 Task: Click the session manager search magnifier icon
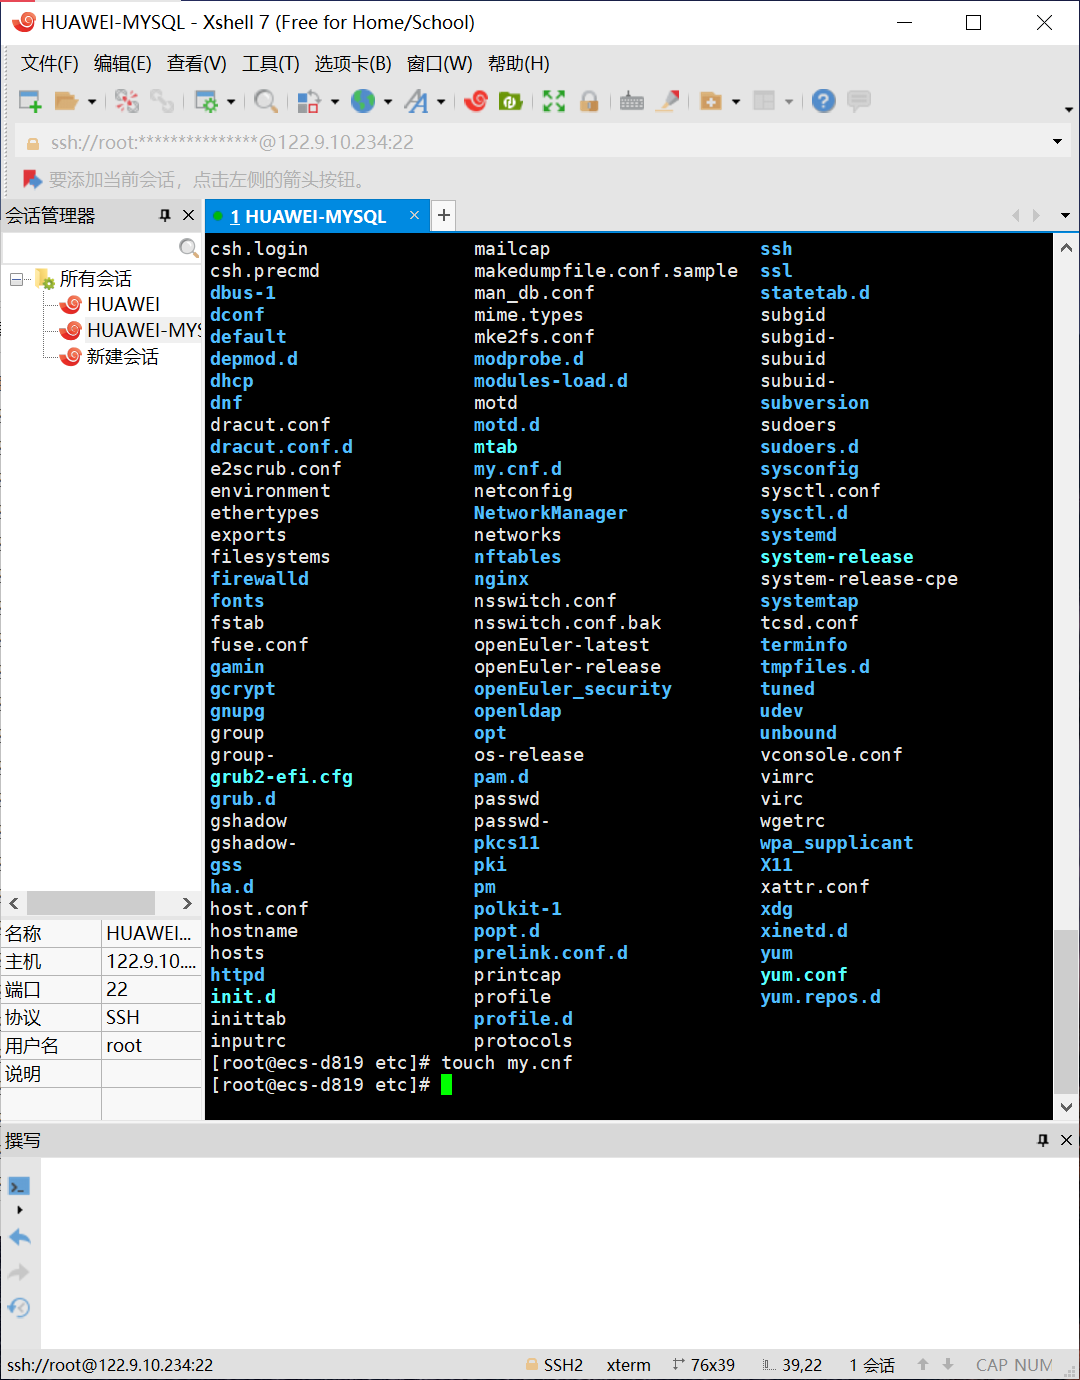tap(188, 247)
